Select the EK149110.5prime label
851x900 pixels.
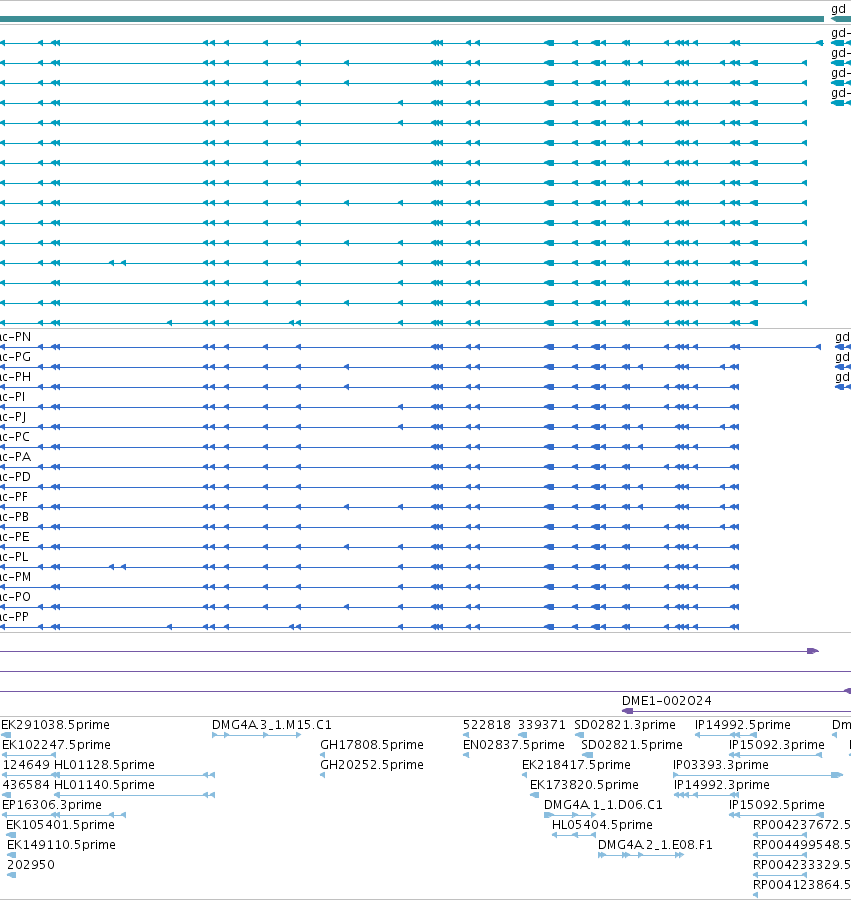[61, 845]
